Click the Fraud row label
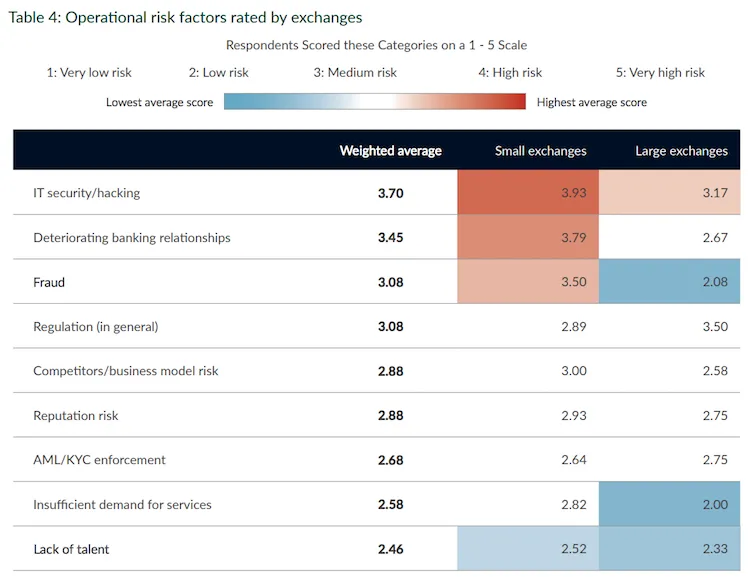750x578 pixels. click(49, 282)
